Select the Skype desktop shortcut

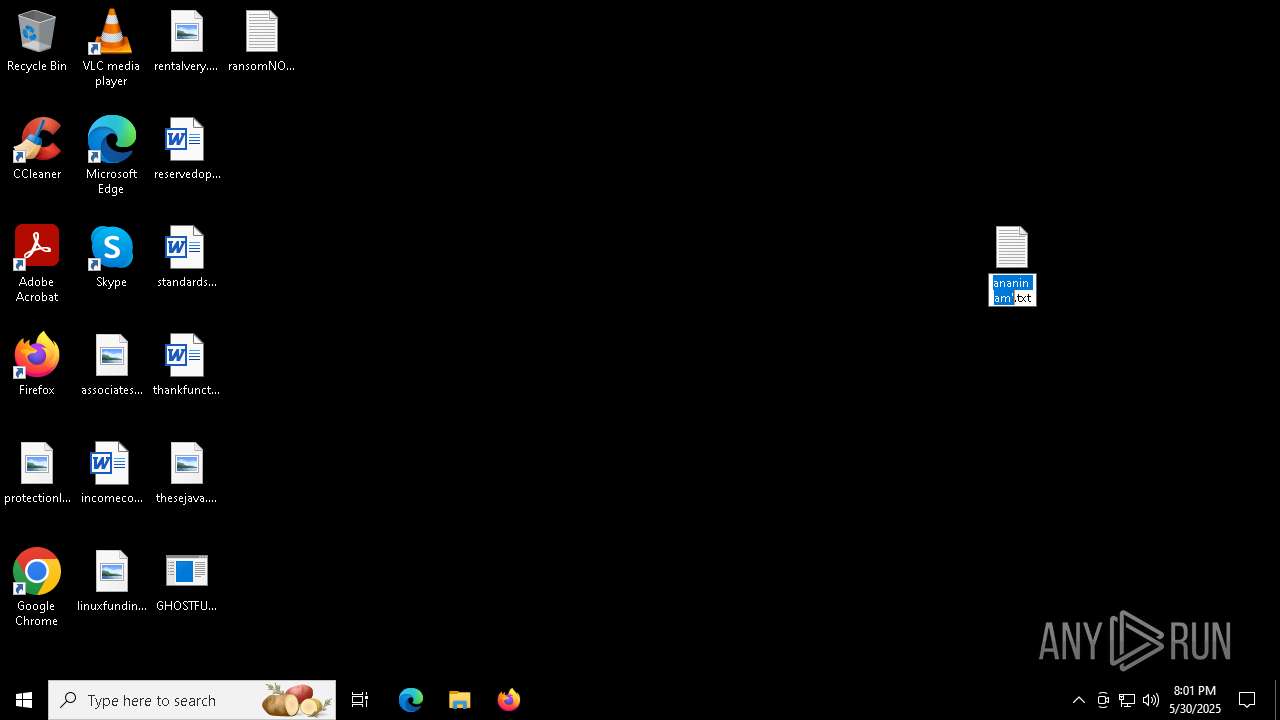pyautogui.click(x=111, y=258)
